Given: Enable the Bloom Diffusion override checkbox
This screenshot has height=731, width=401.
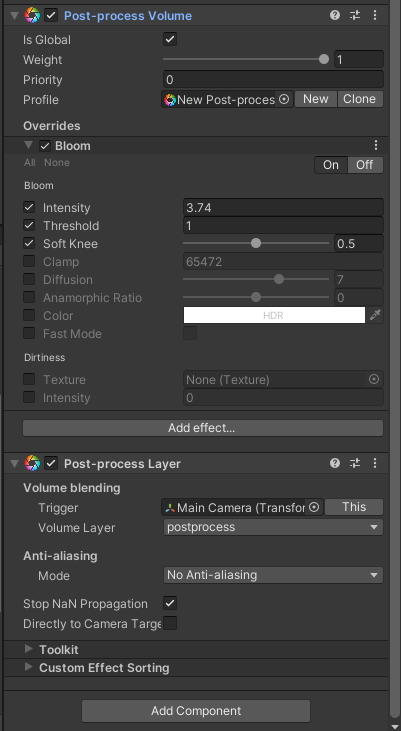Looking at the screenshot, I should click(x=29, y=279).
